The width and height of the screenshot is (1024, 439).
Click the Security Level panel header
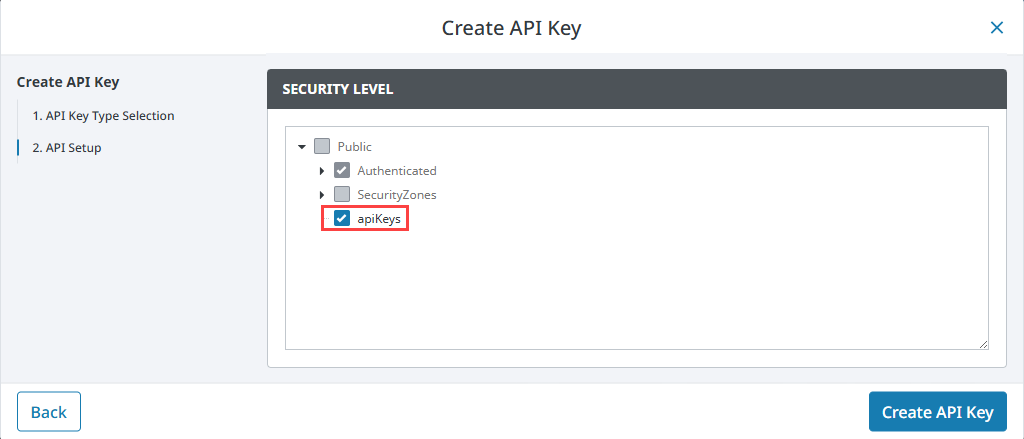pyautogui.click(x=636, y=89)
